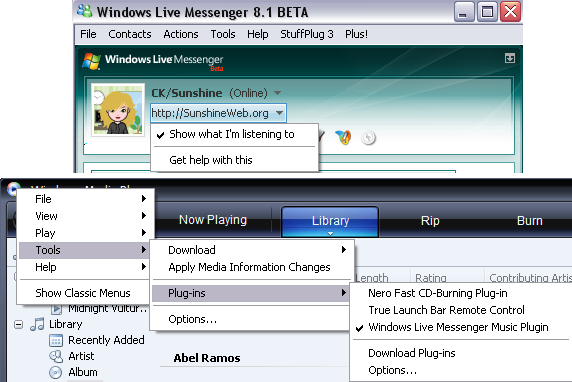The width and height of the screenshot is (572, 382).
Task: Open Options... in Tools submenu
Action: pos(250,319)
